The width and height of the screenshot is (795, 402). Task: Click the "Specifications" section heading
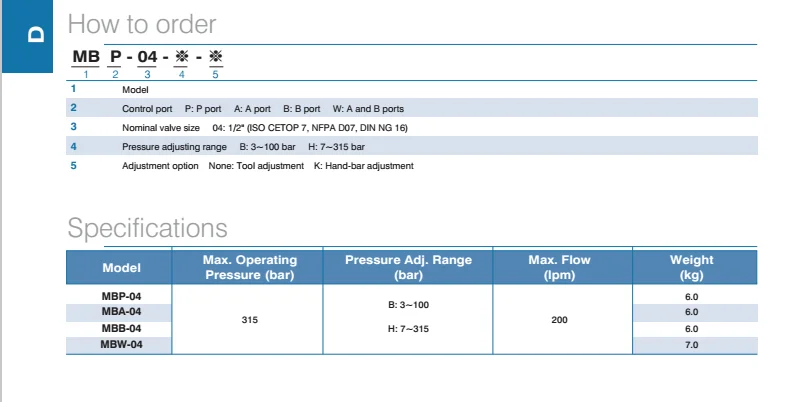click(147, 228)
